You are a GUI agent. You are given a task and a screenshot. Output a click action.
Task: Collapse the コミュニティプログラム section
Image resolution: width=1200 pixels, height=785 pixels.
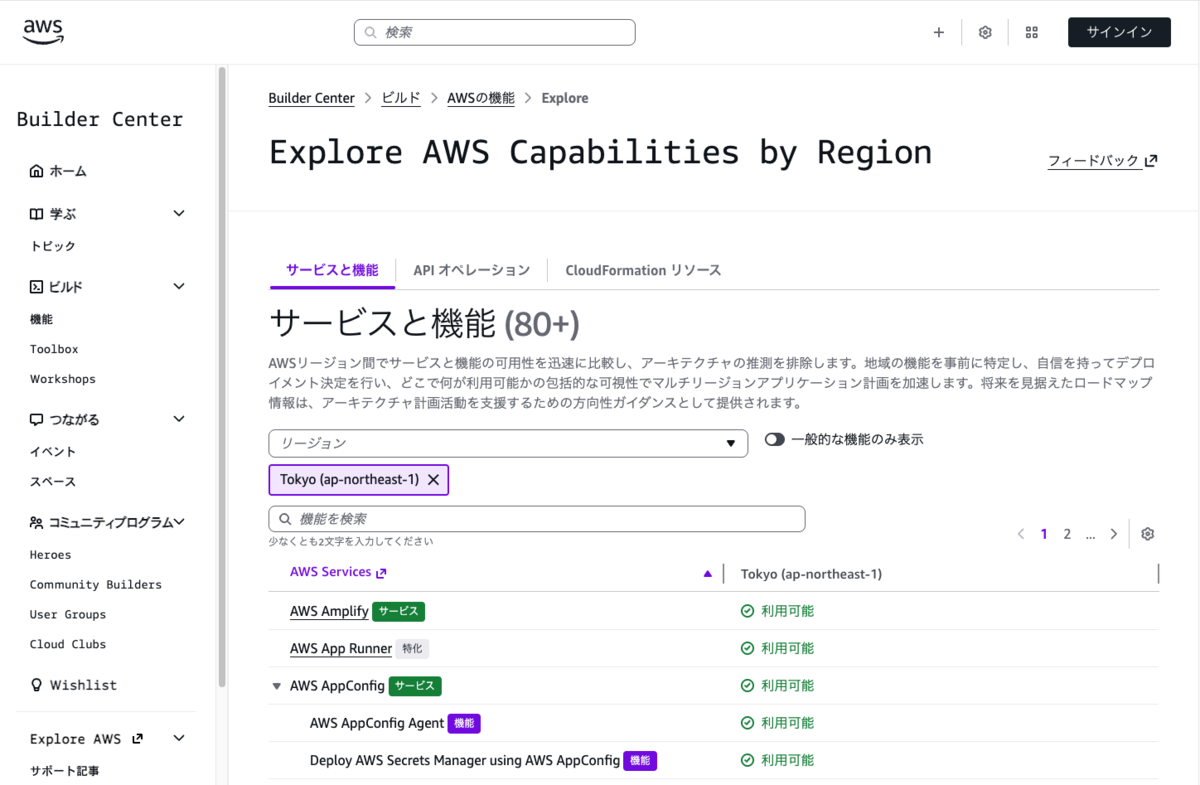[x=180, y=522]
